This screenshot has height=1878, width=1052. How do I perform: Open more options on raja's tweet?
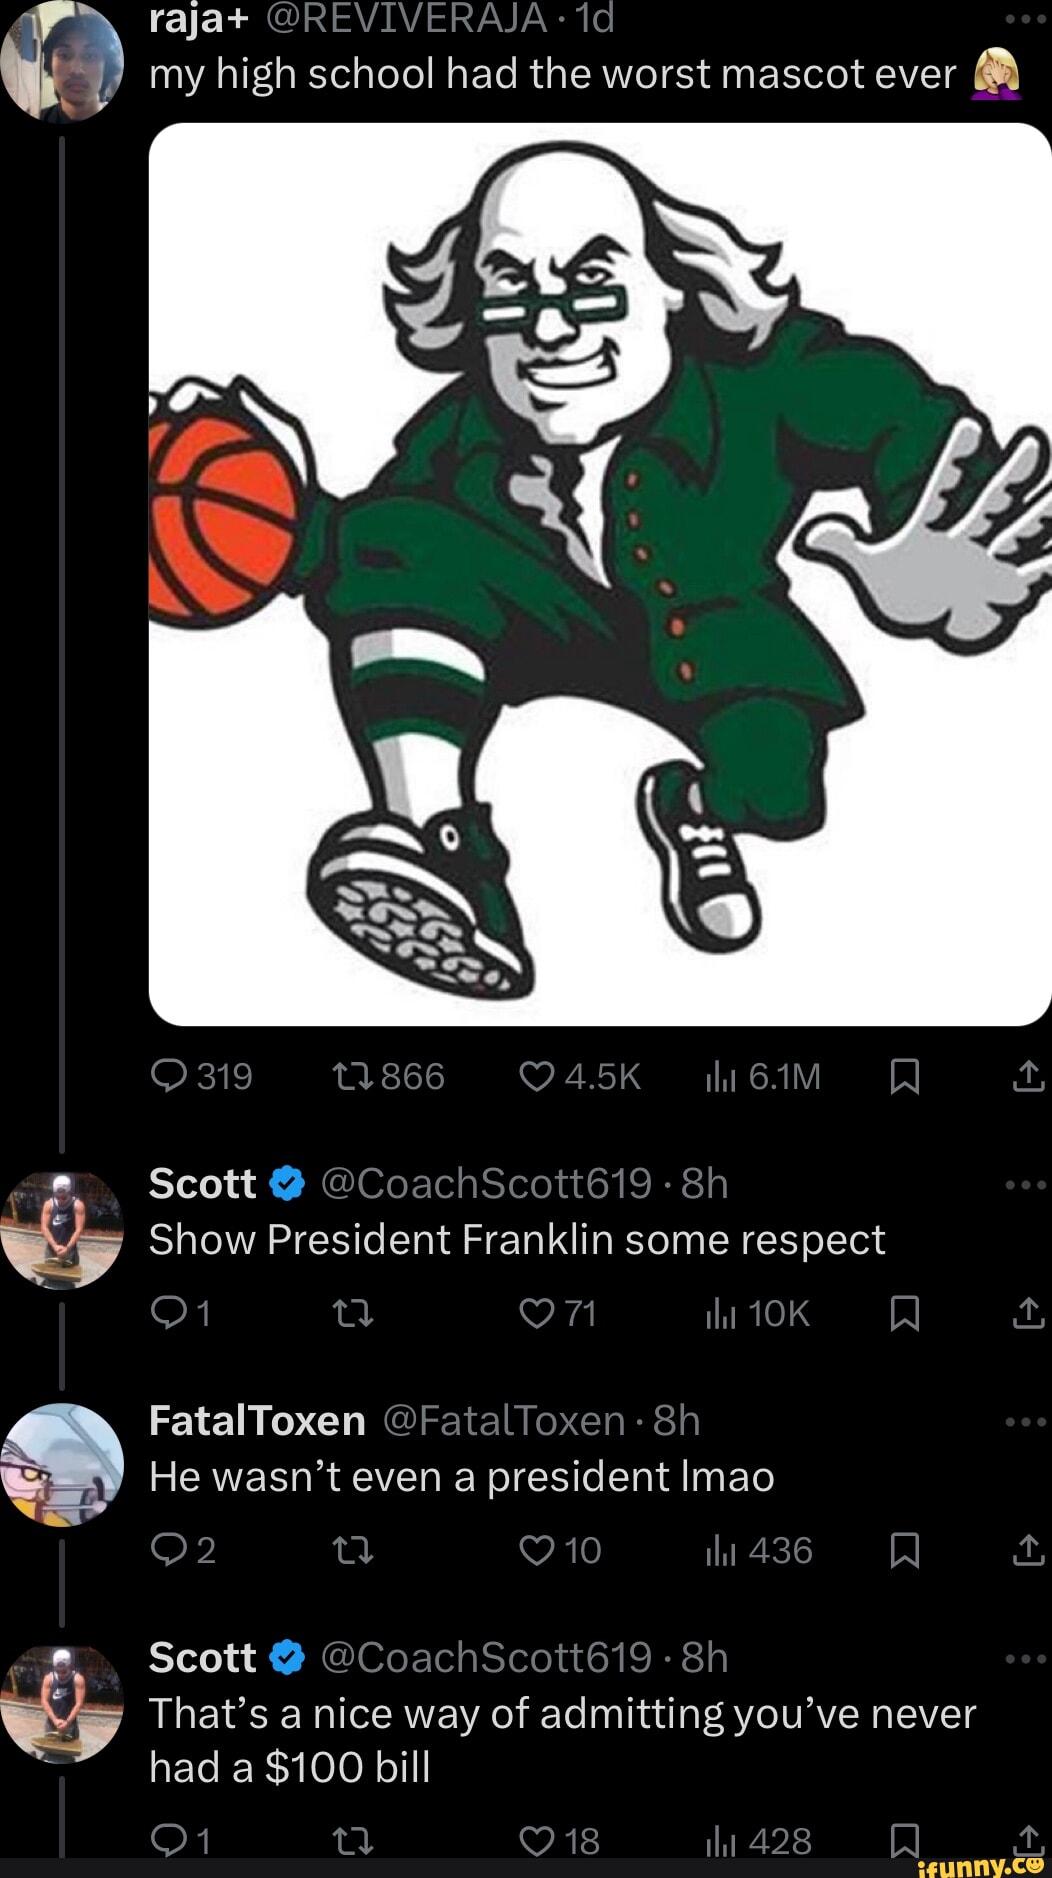(x=1026, y=20)
